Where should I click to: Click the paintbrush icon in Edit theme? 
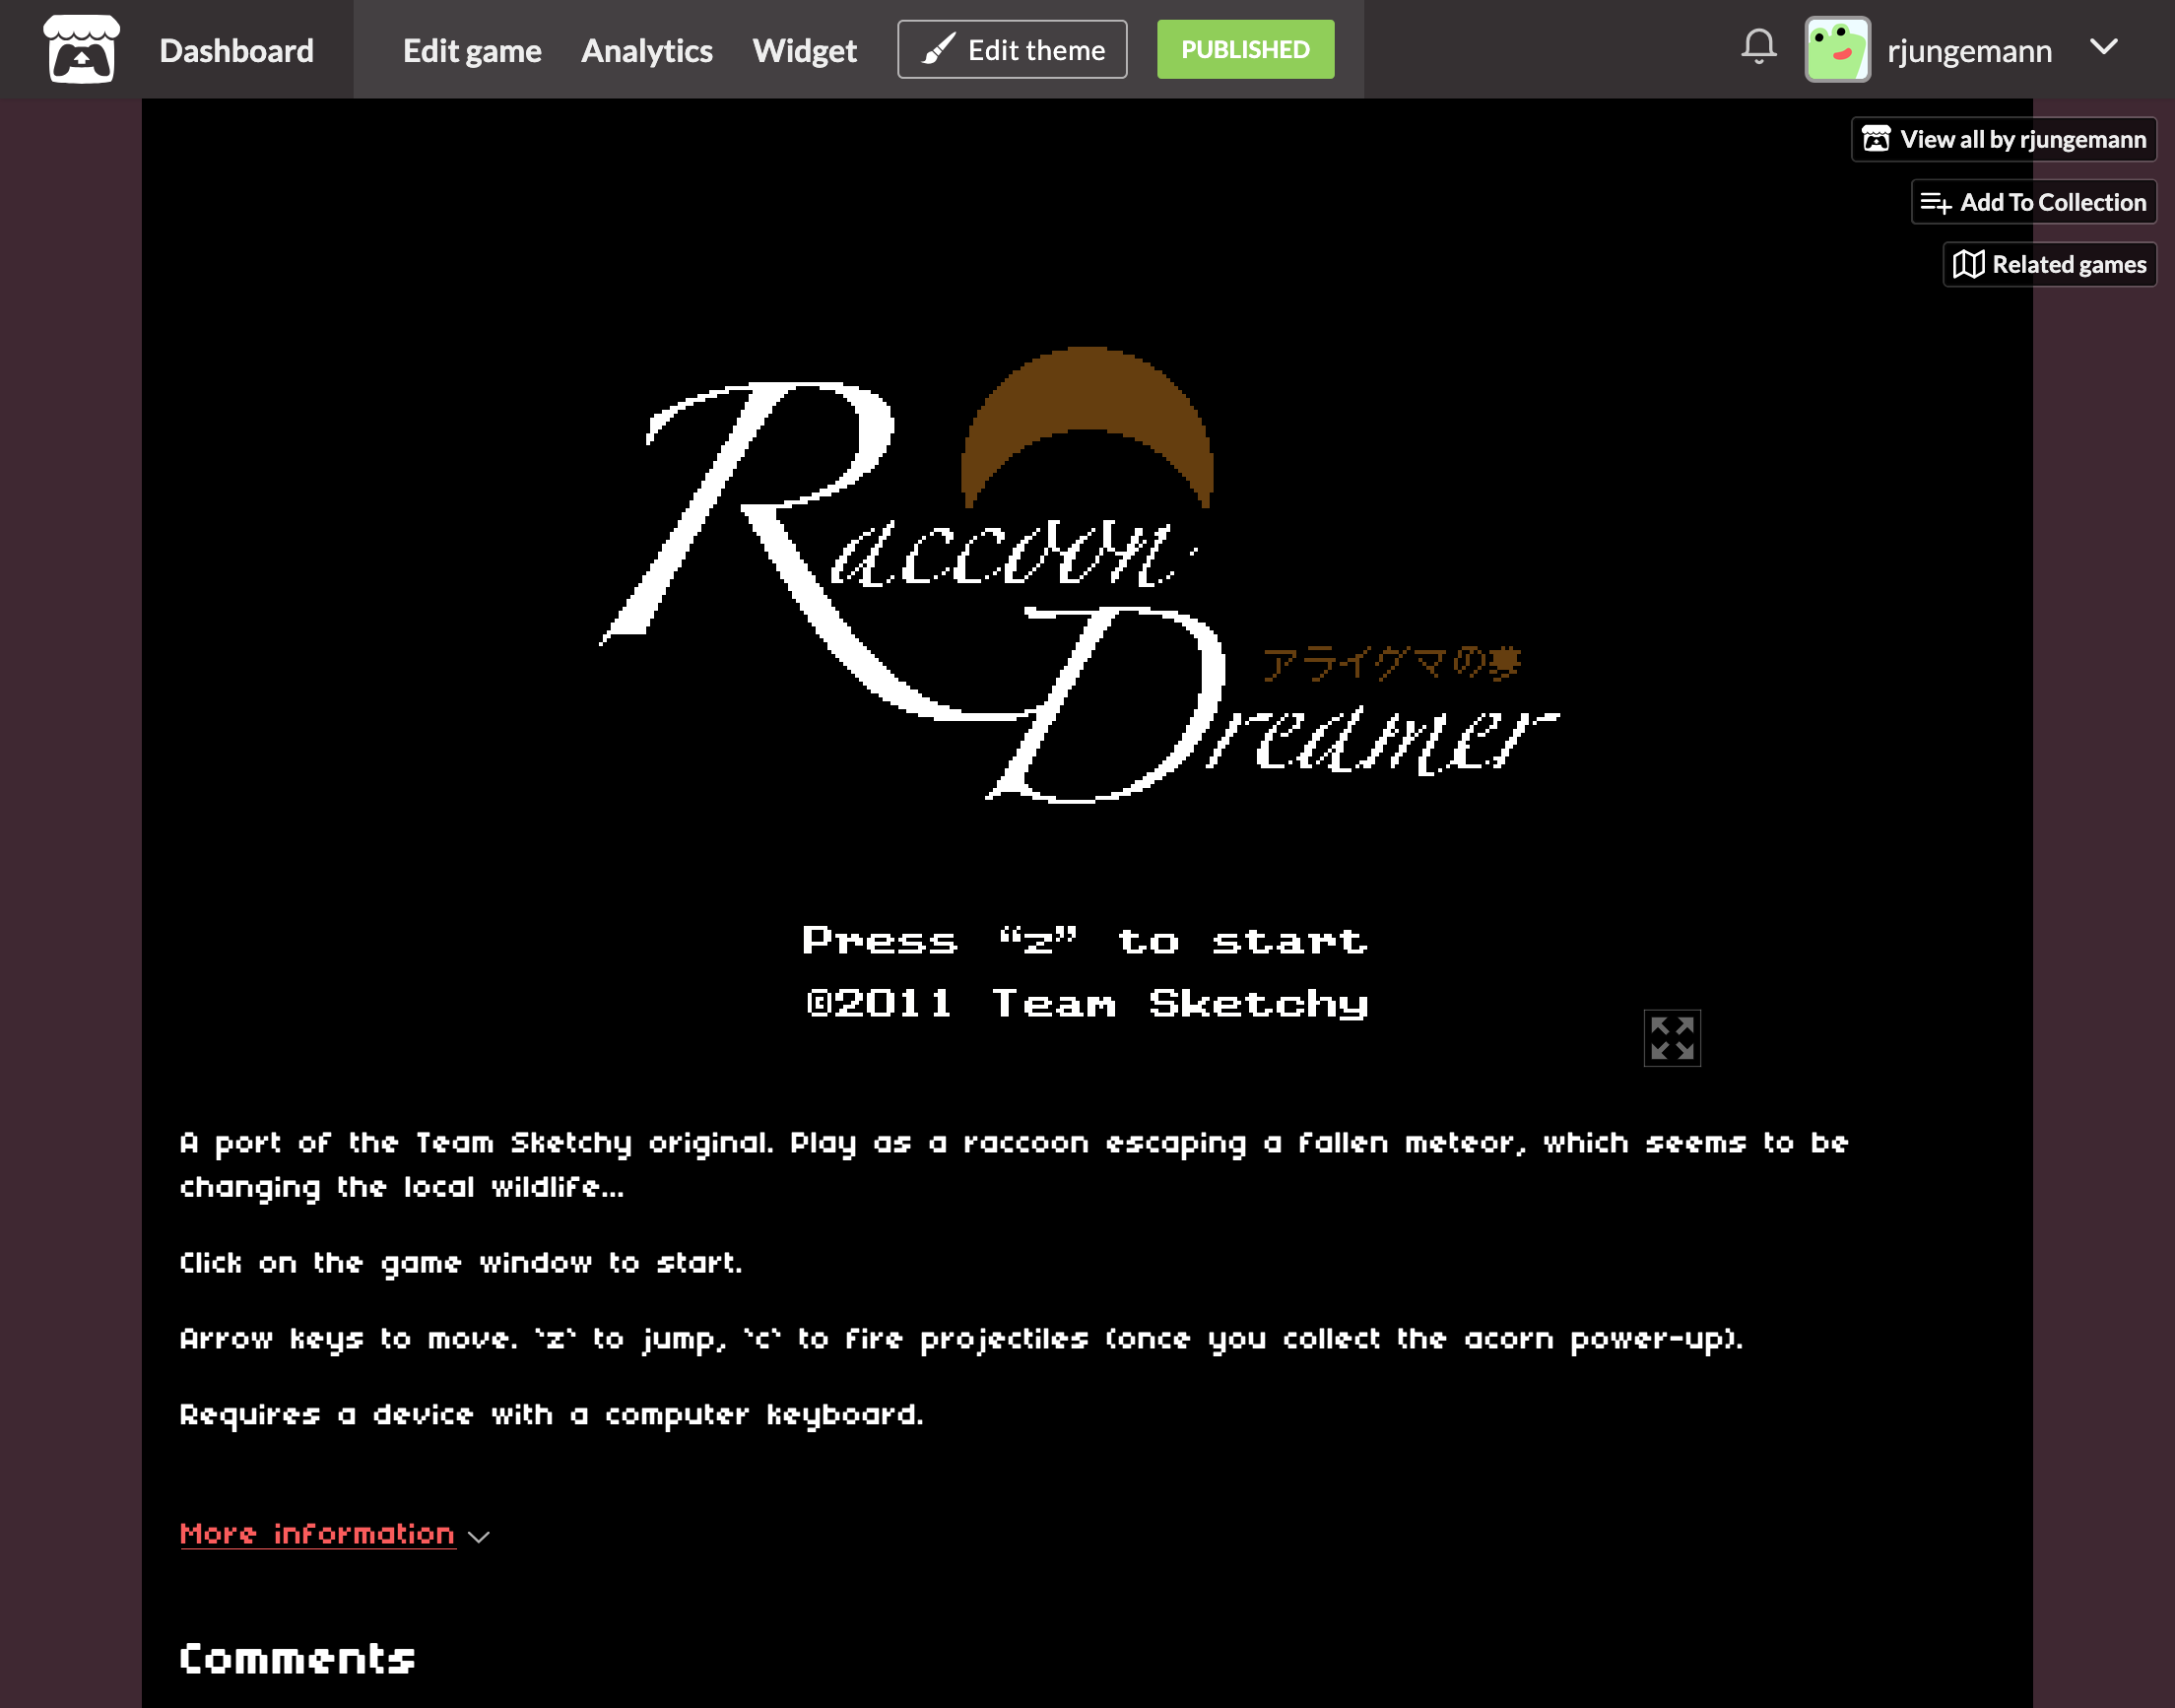(937, 49)
